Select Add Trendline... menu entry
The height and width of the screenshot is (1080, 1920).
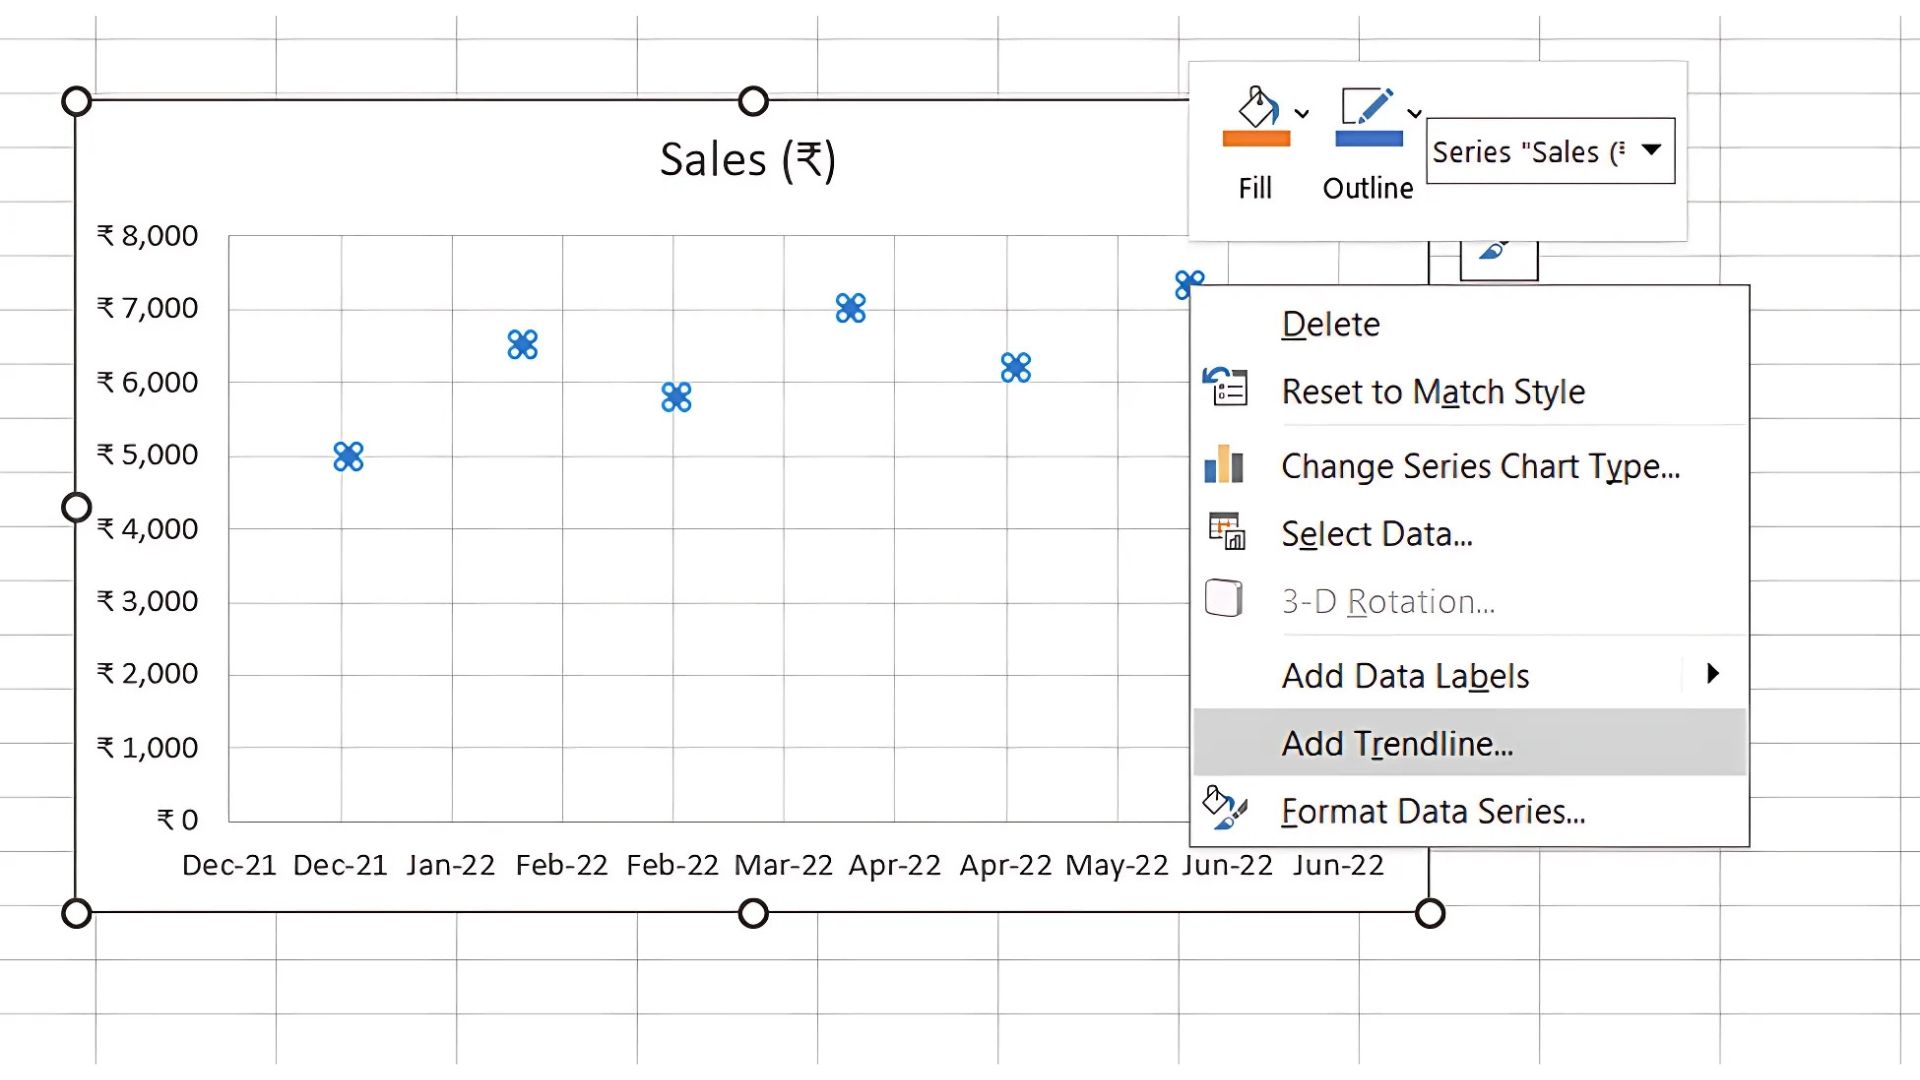pyautogui.click(x=1397, y=743)
